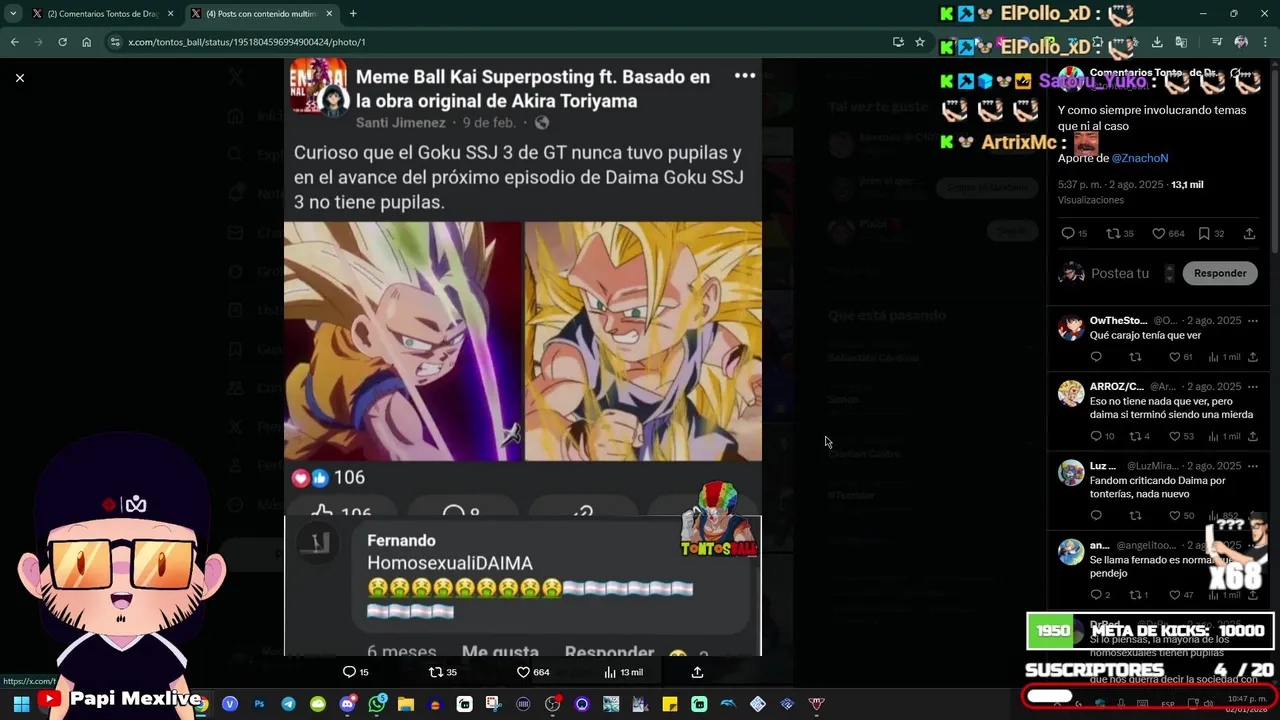
Task: Open the reply icon below the photo
Action: (x=349, y=672)
